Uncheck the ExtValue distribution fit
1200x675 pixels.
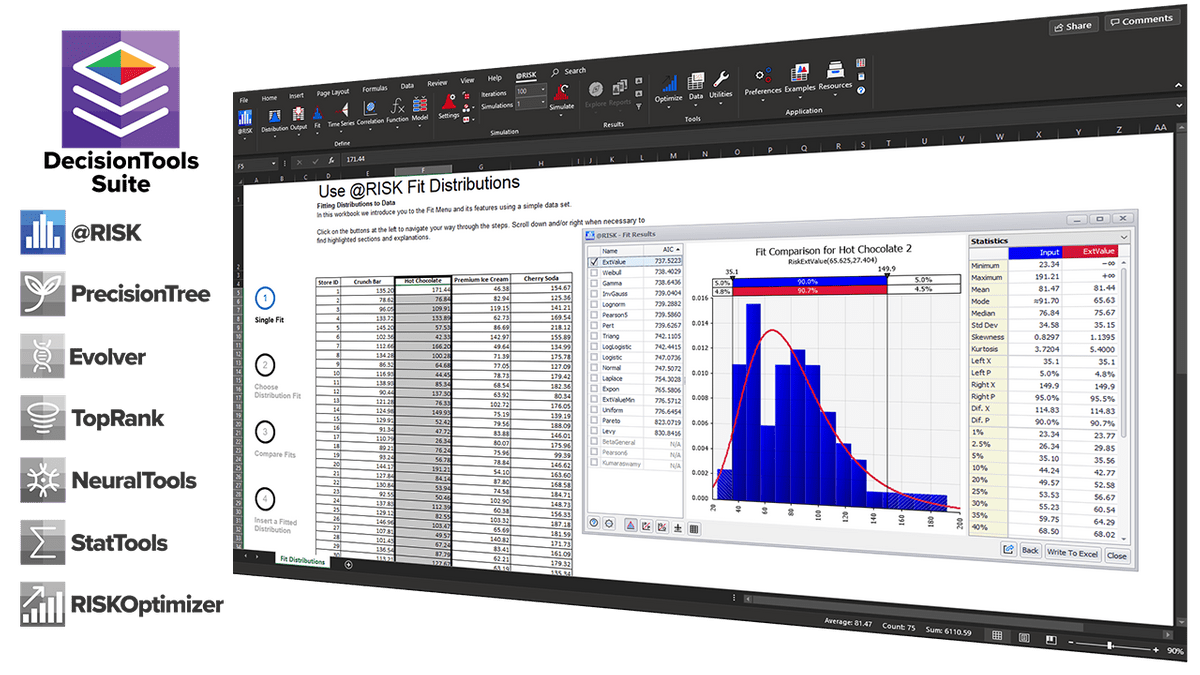(594, 261)
